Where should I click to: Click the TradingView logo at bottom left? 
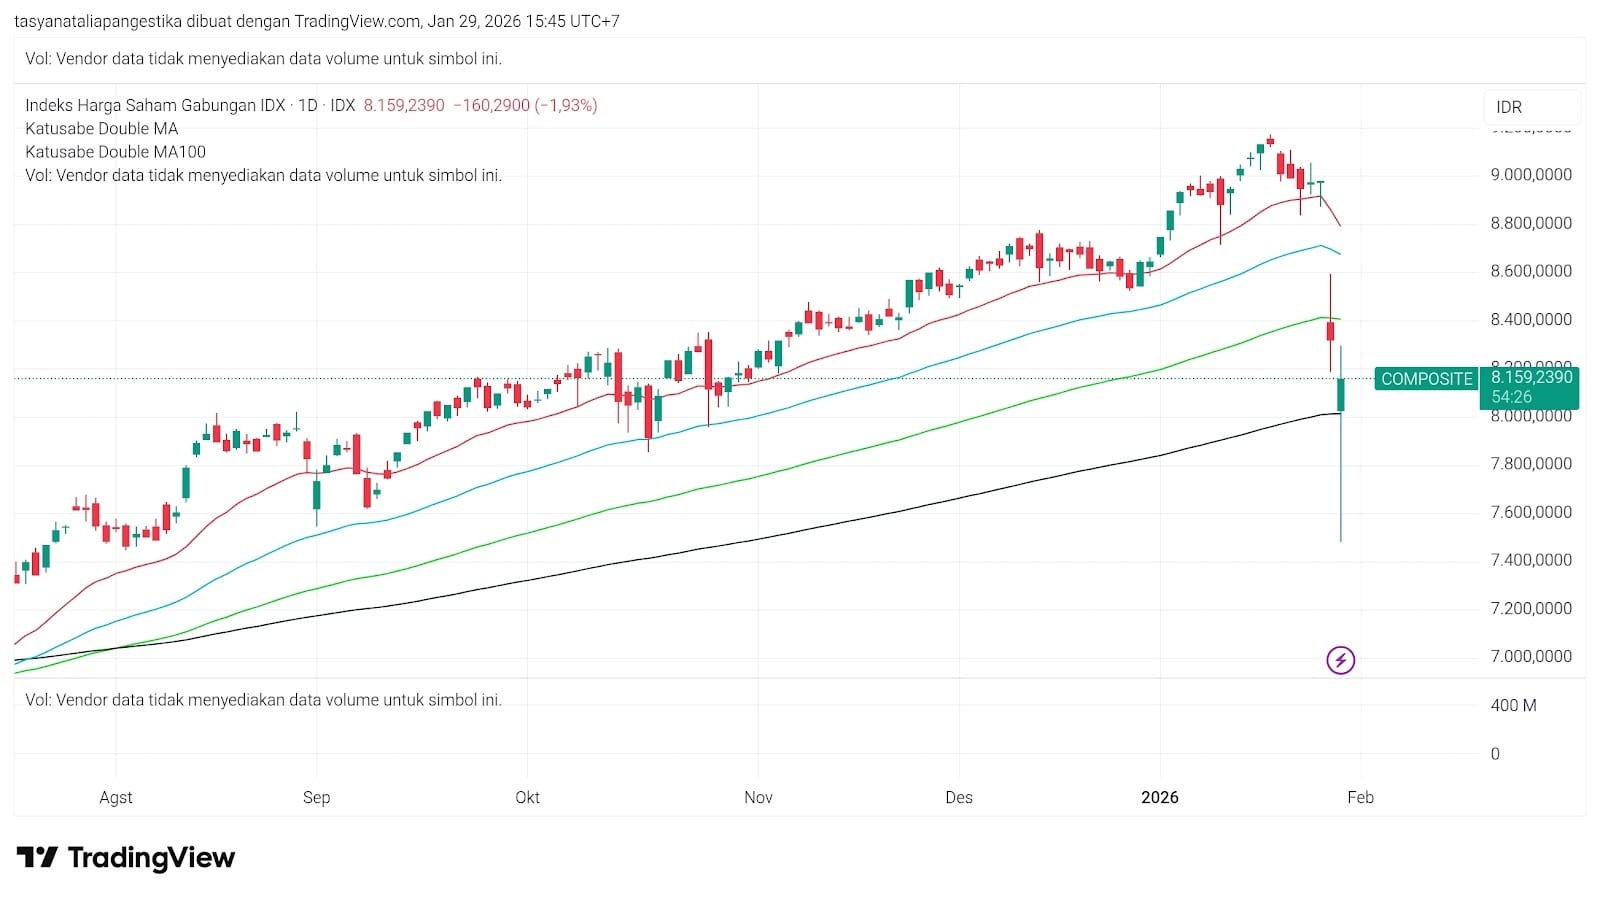click(126, 858)
